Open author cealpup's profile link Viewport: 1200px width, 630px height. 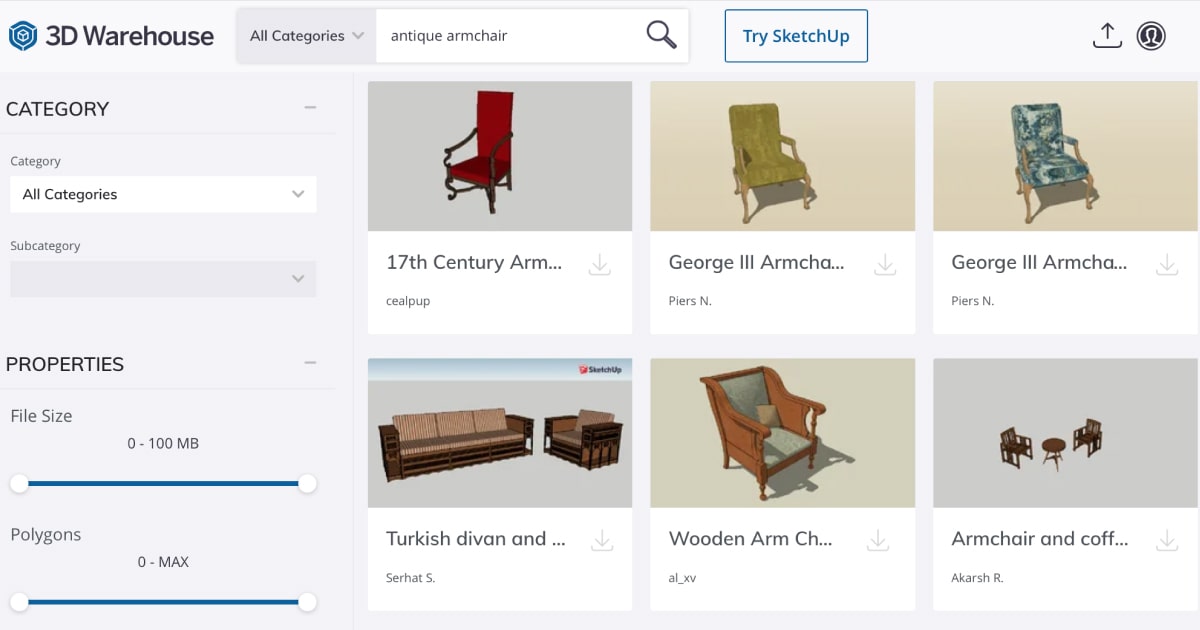(408, 301)
